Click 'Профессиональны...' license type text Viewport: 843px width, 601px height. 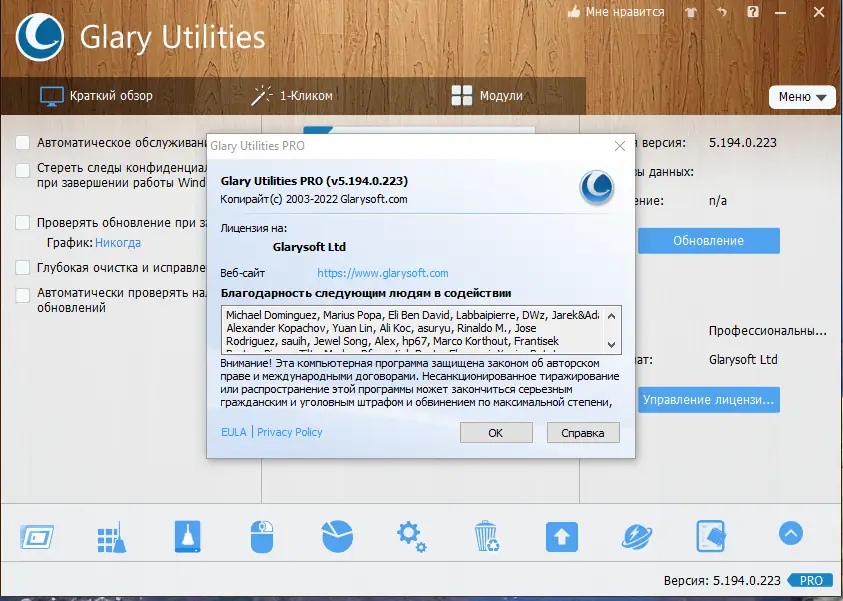point(768,331)
